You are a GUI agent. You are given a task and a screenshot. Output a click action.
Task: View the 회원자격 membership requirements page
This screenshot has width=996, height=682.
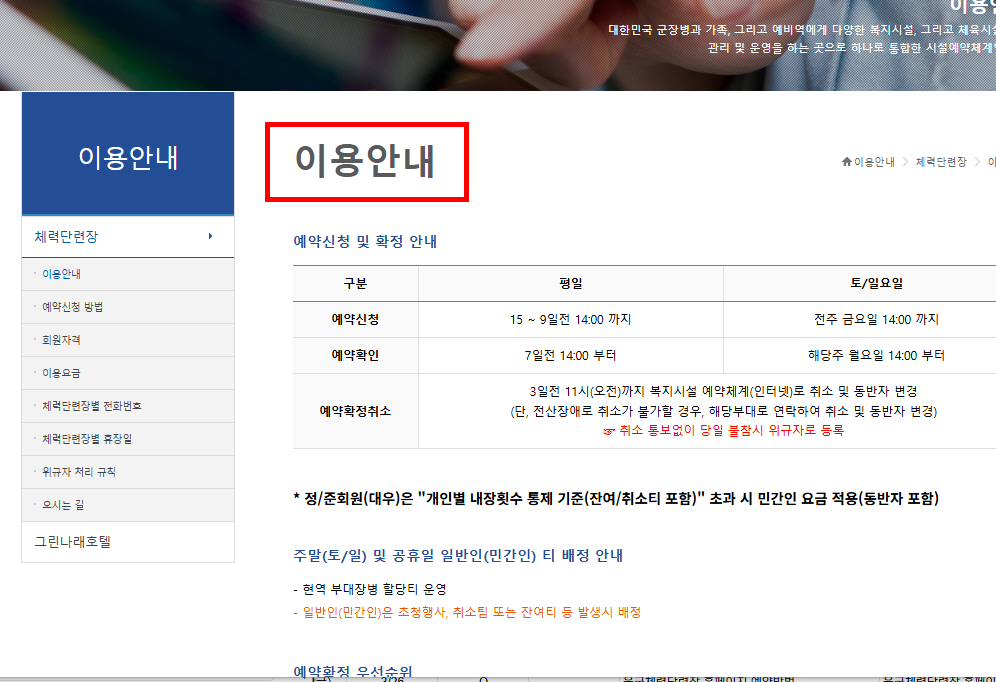(62, 339)
